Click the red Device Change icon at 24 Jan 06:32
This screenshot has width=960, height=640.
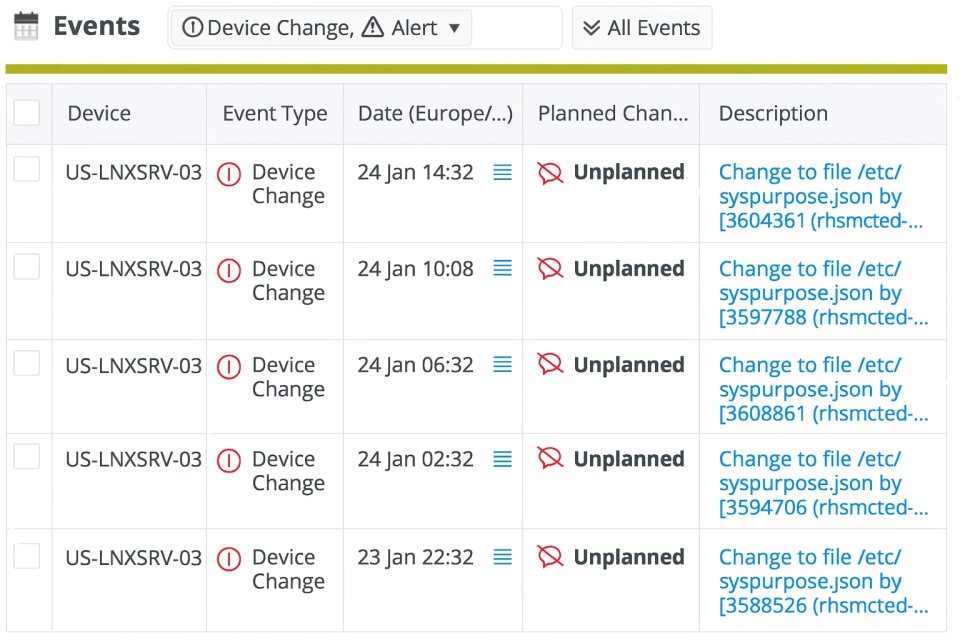[229, 367]
